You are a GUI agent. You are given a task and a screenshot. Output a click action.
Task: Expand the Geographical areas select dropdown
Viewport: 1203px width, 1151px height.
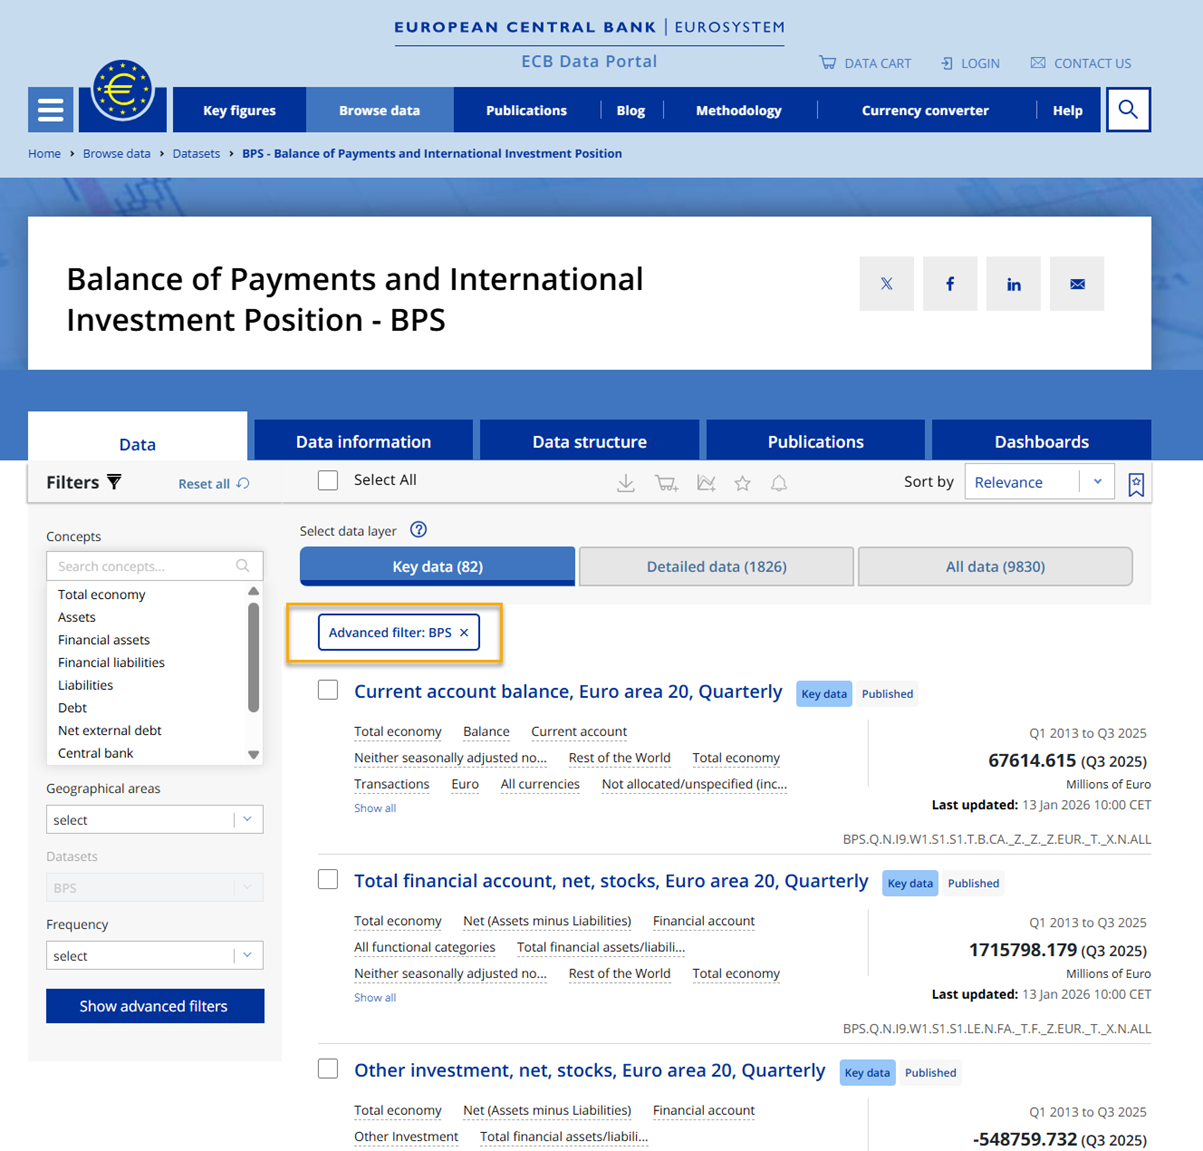tap(154, 820)
